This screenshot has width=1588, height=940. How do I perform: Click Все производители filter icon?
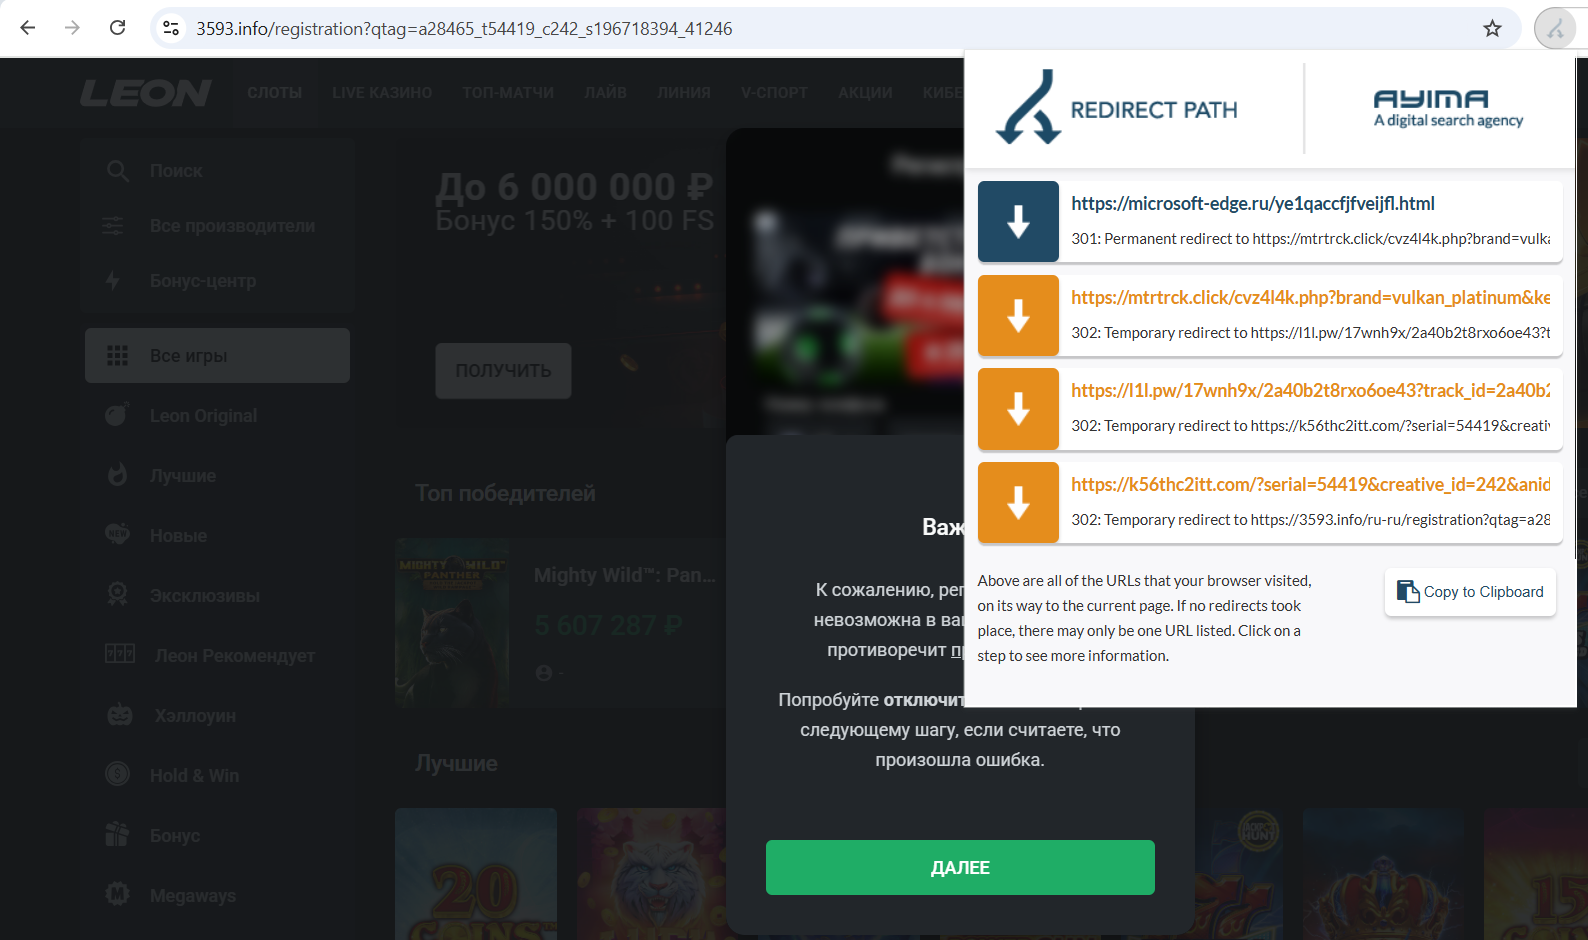pos(113,226)
